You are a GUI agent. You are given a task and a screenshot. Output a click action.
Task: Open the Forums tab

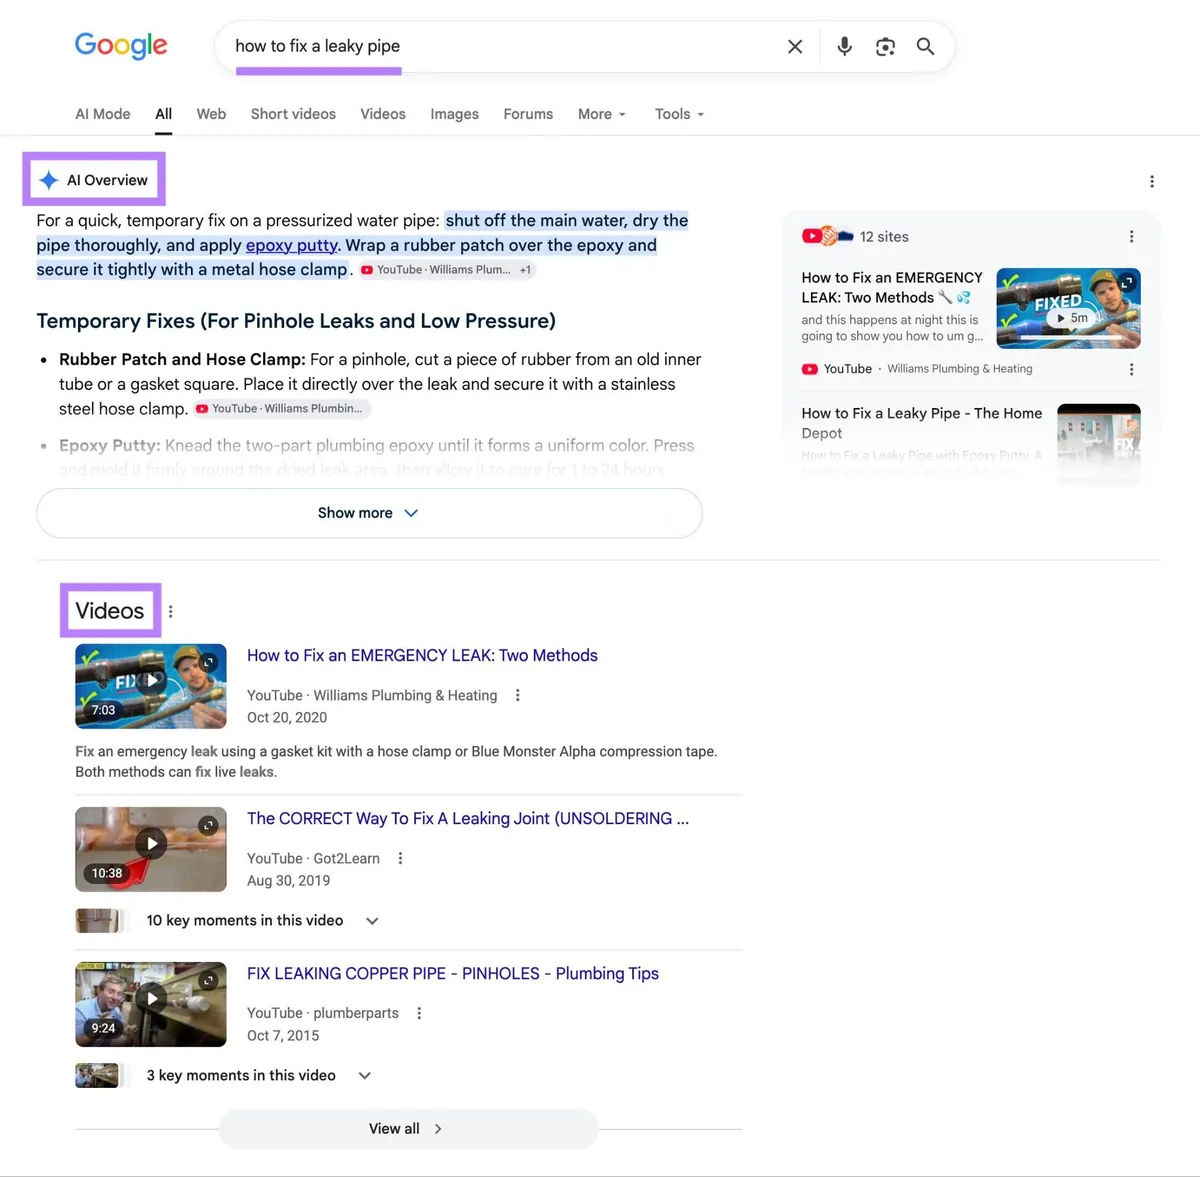528,114
